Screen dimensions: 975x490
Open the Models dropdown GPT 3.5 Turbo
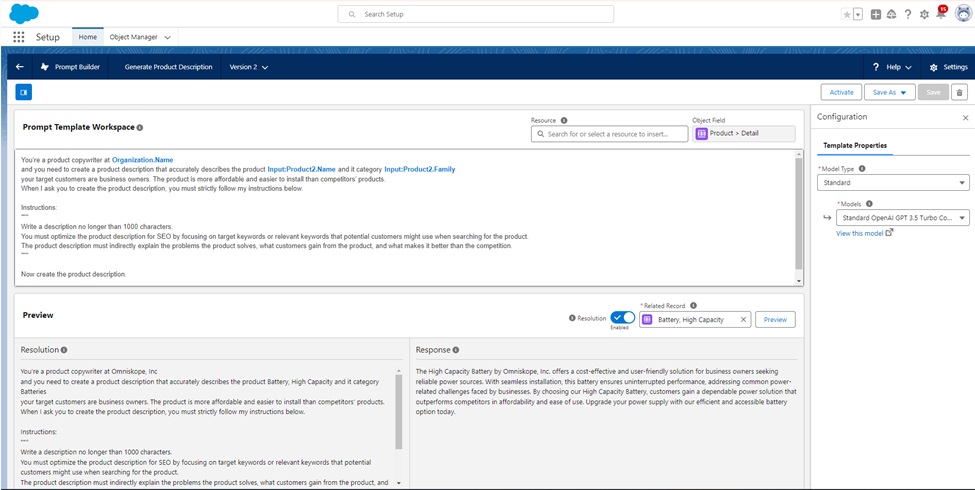tap(903, 218)
